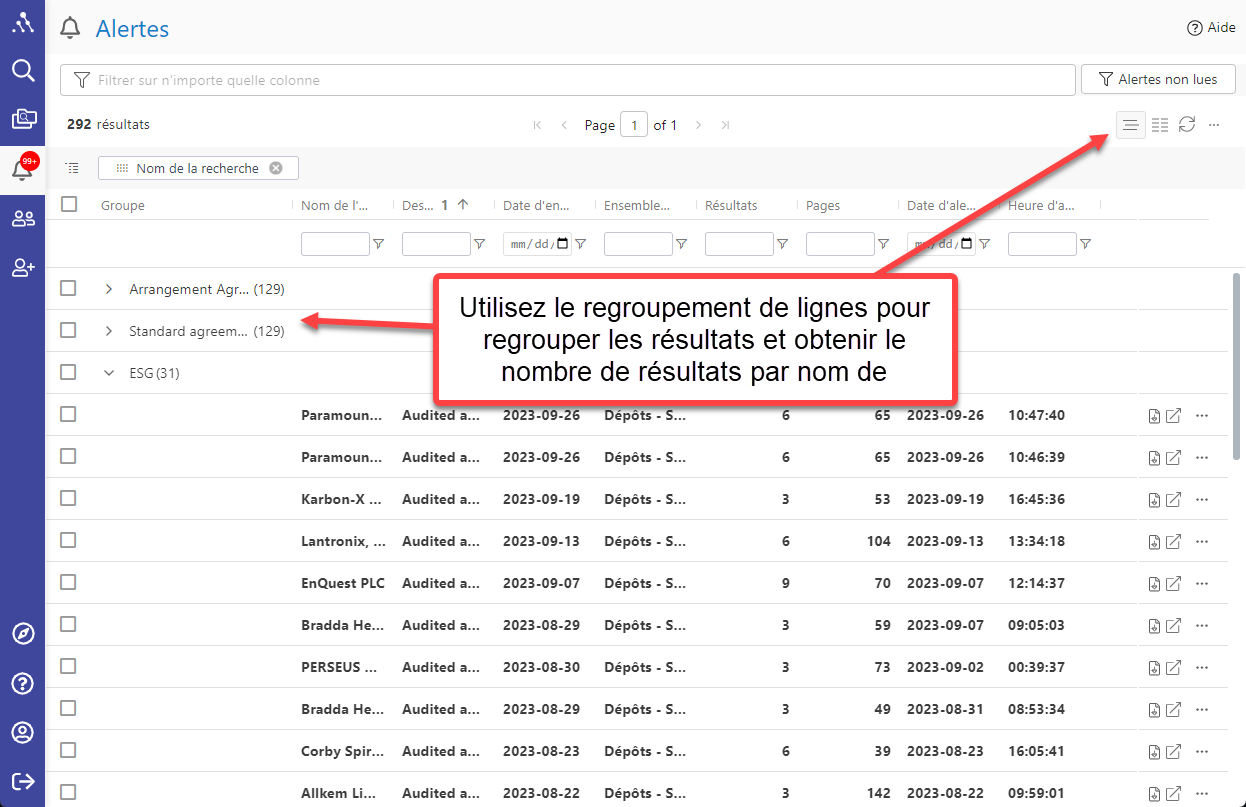Click the 'Bradda He...' name in the 09:05:03 row

(x=343, y=626)
